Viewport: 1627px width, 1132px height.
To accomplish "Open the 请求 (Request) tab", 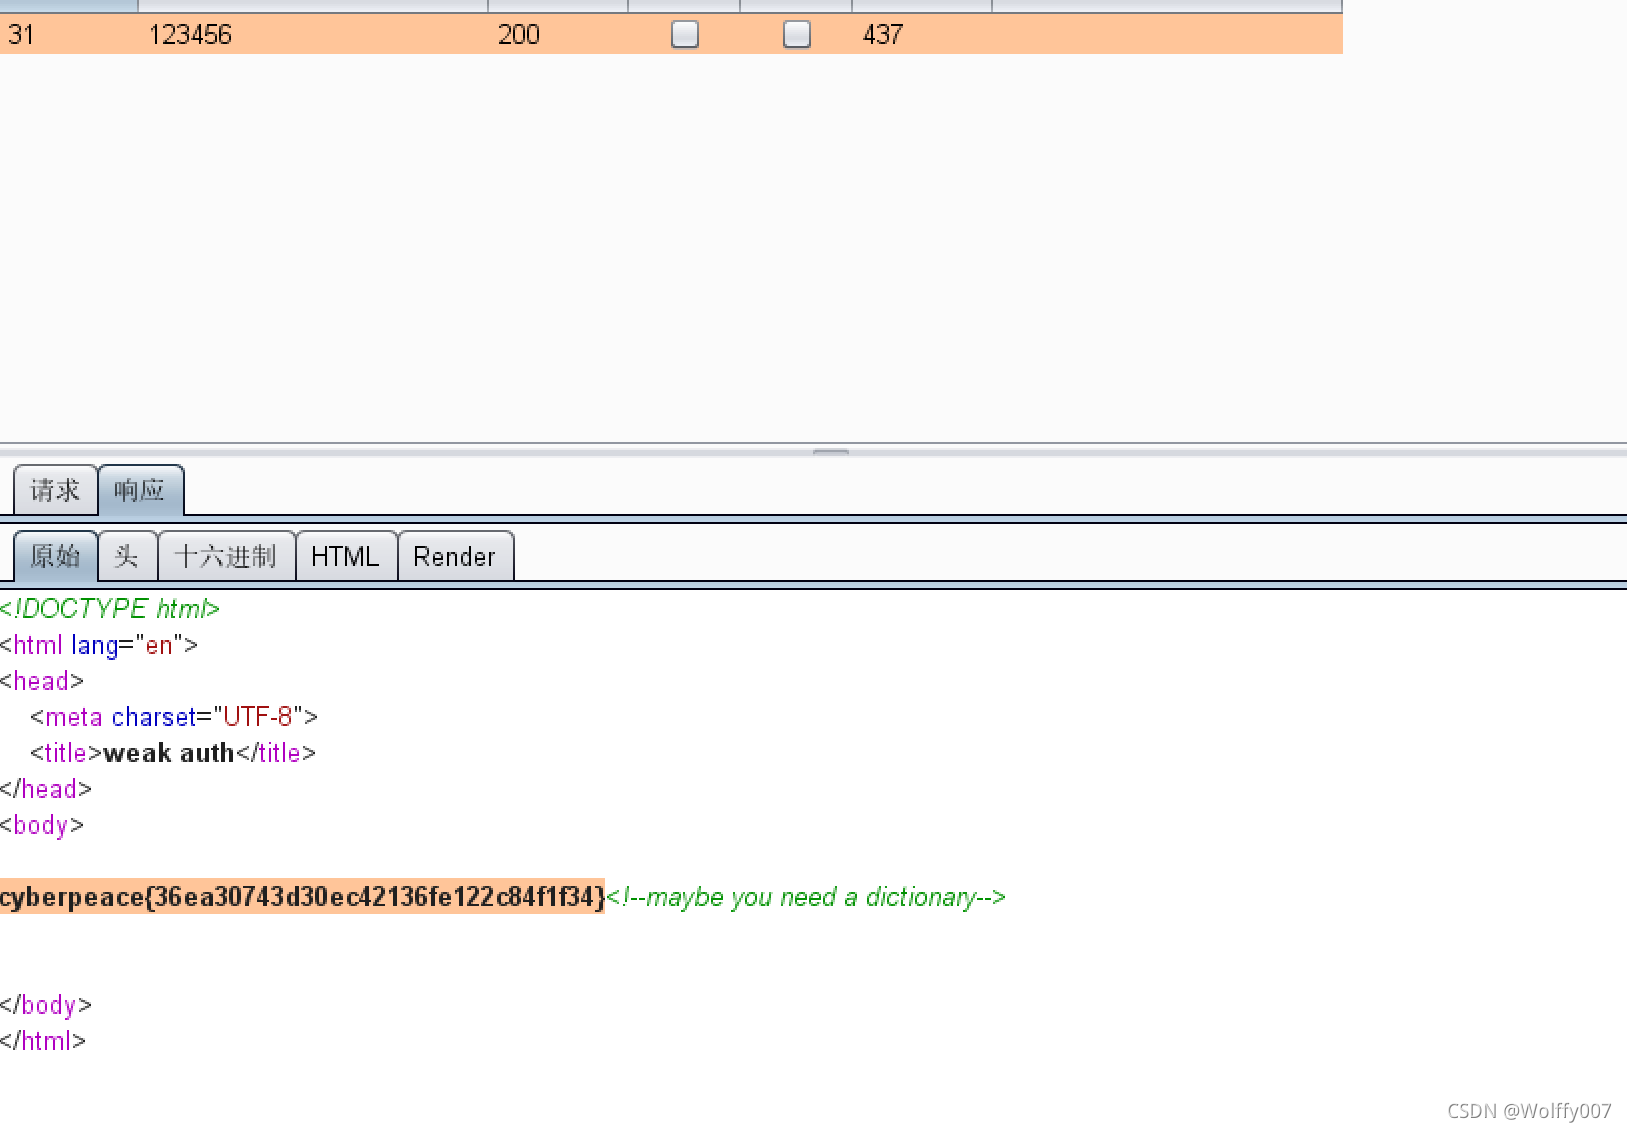I will coord(55,490).
